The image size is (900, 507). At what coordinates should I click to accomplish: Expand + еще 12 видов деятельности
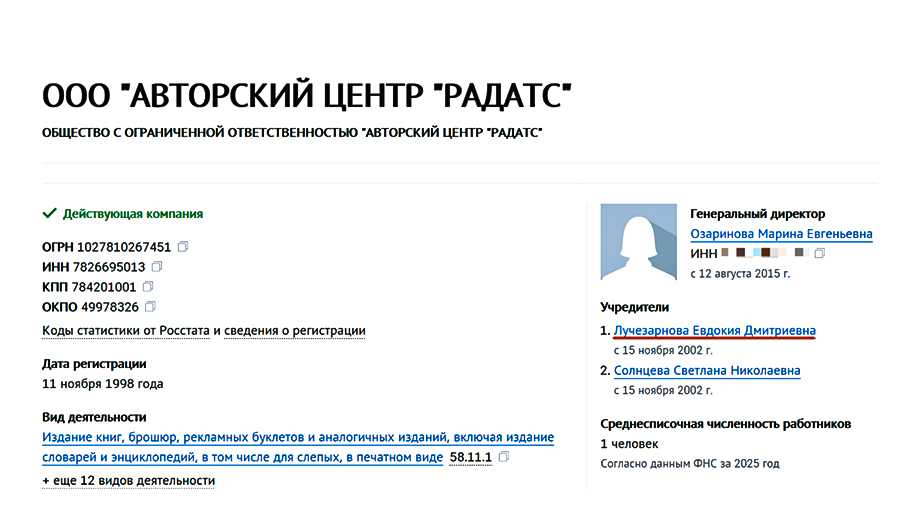(x=129, y=481)
